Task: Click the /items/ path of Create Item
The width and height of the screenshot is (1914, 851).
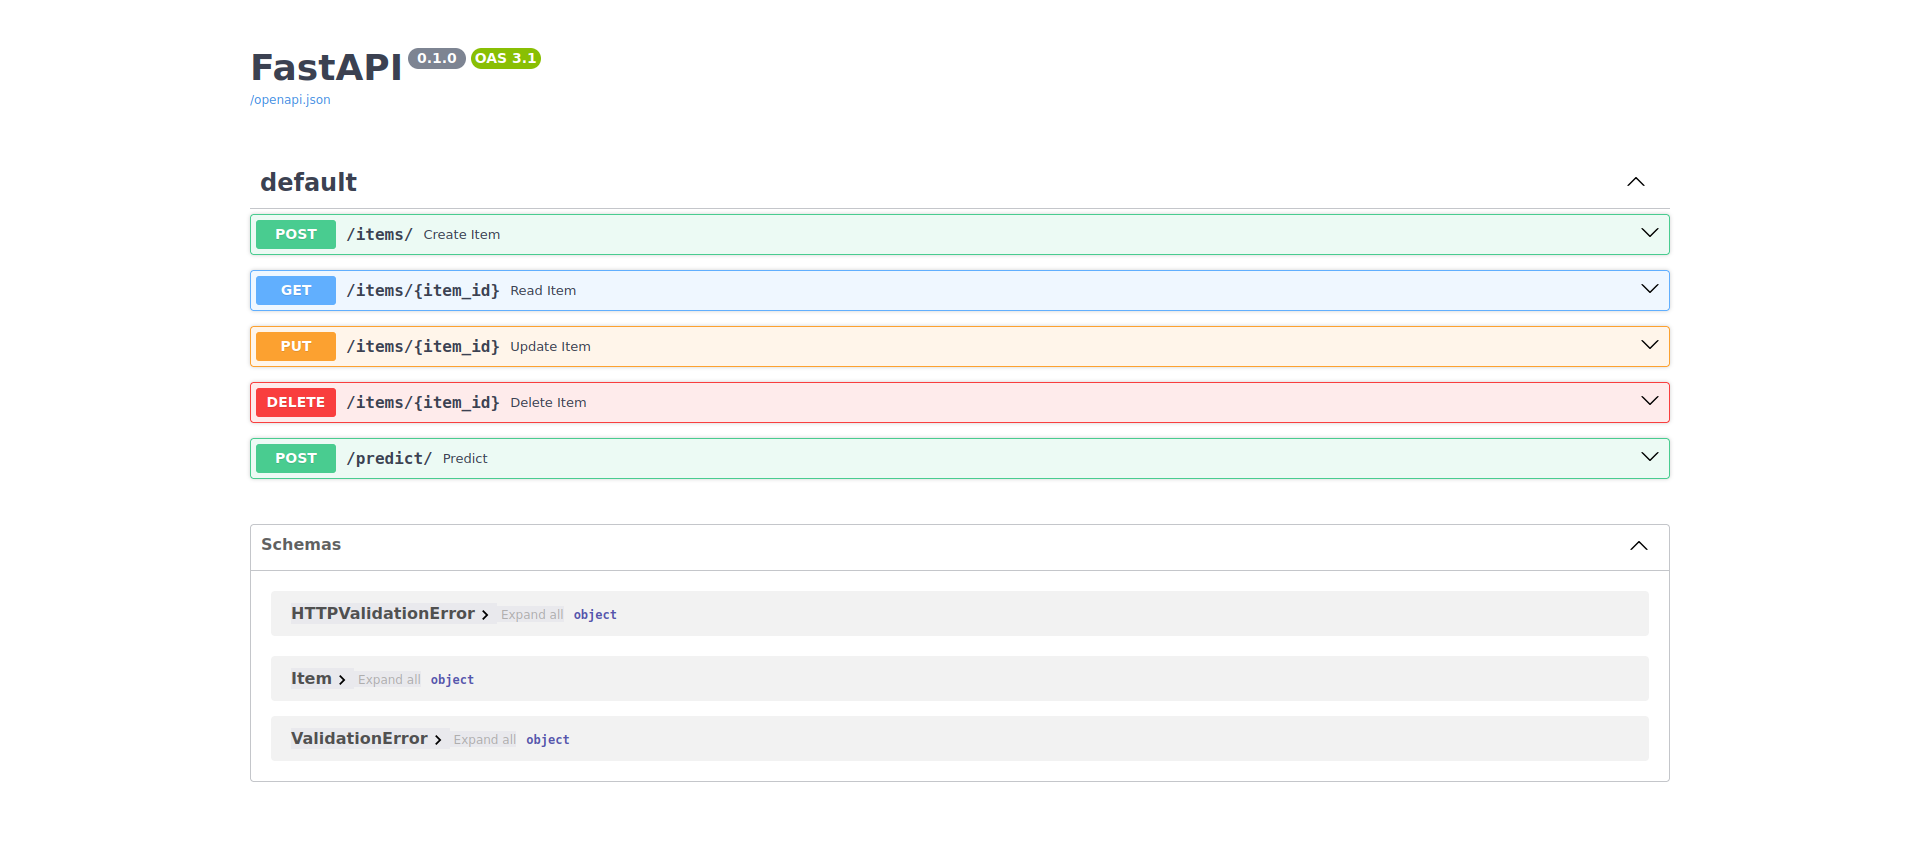Action: tap(380, 234)
